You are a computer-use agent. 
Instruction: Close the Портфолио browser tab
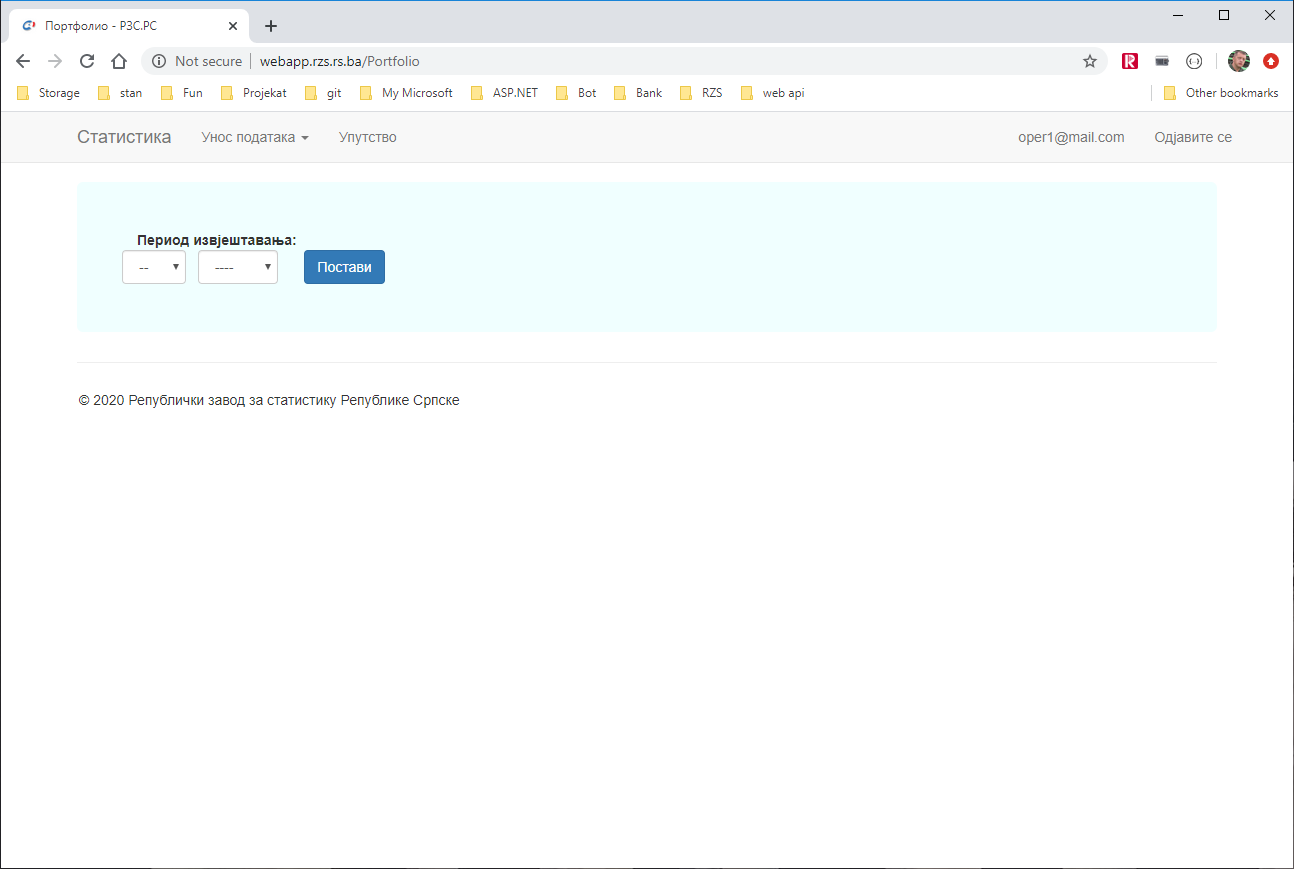point(233,26)
